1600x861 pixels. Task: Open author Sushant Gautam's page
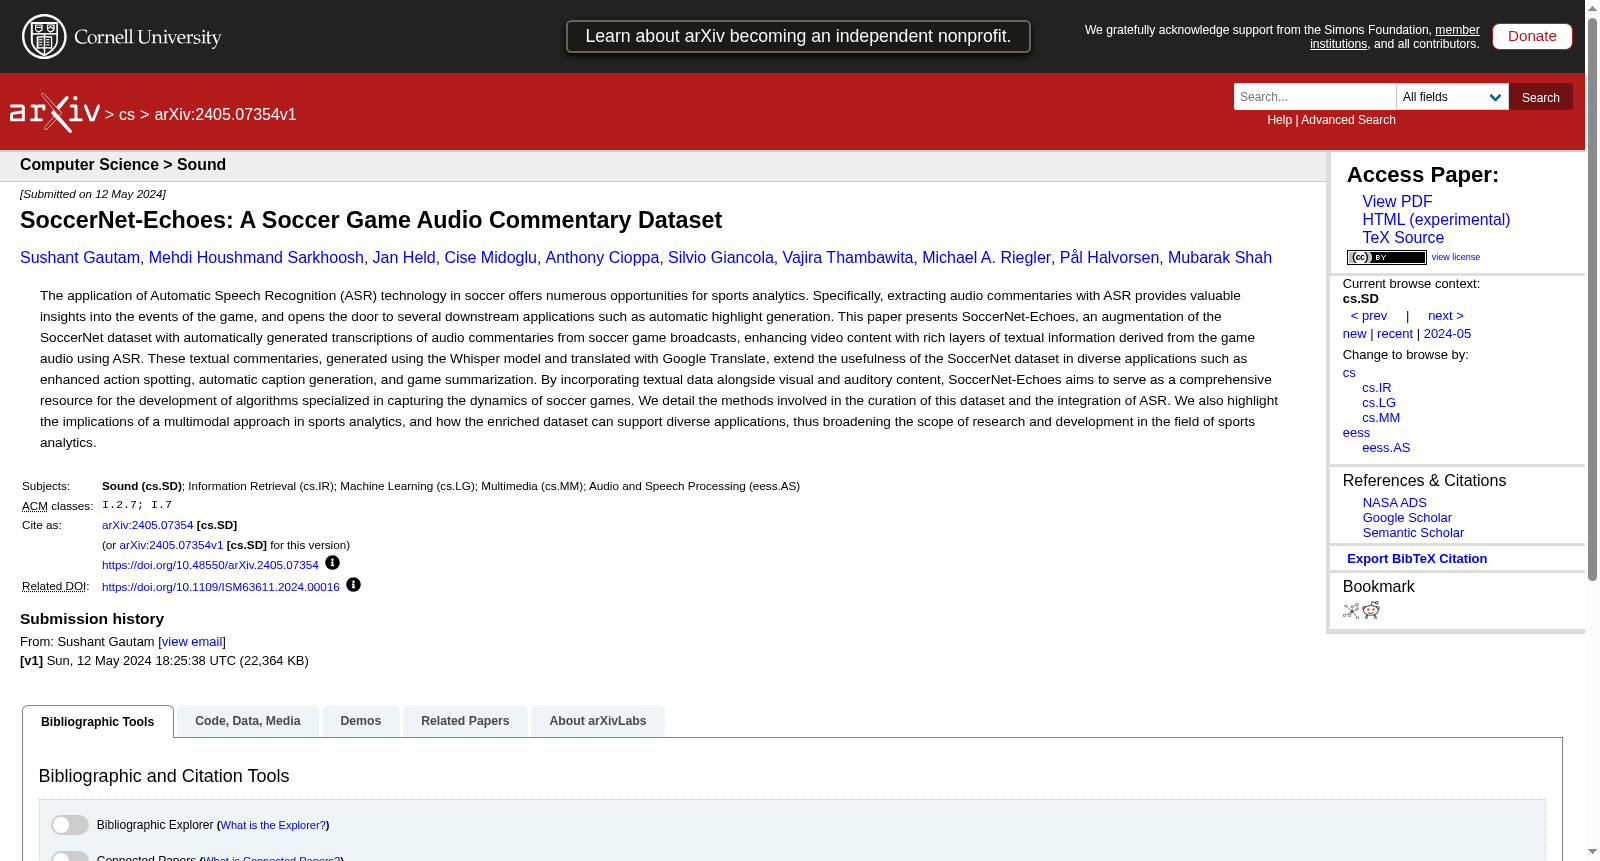tap(80, 258)
